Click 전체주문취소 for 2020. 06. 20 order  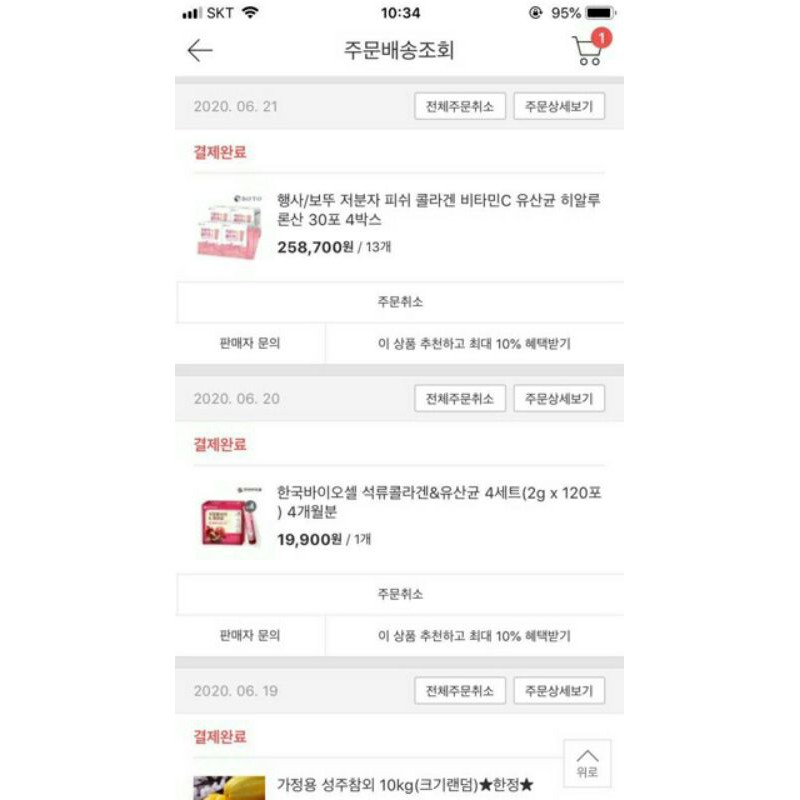(460, 398)
